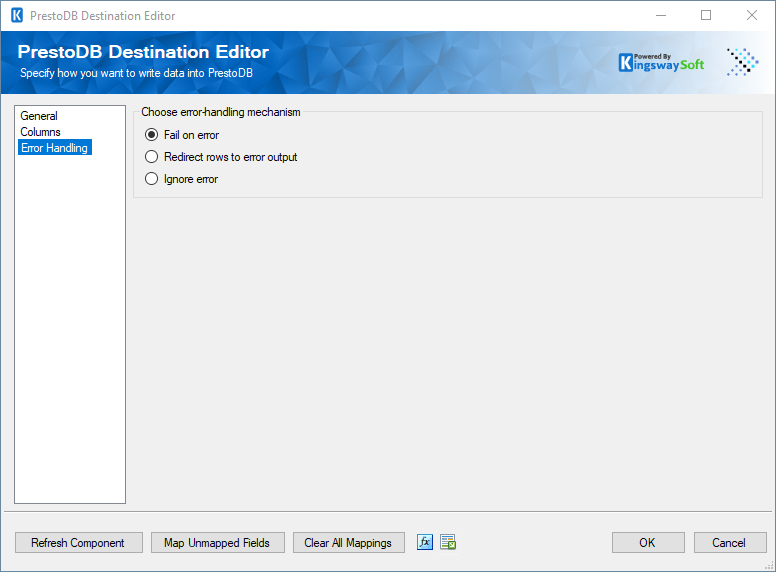Maximize the editor window
This screenshot has width=776, height=572.
[706, 15]
